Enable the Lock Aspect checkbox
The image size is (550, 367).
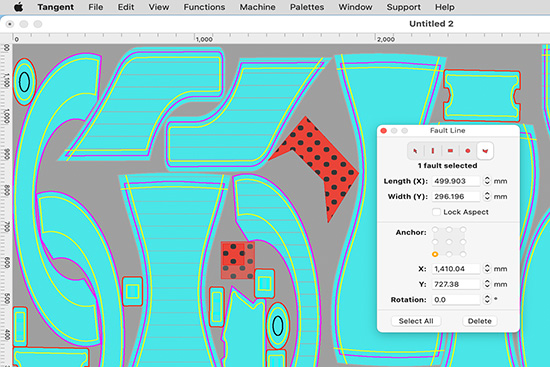[x=436, y=212]
